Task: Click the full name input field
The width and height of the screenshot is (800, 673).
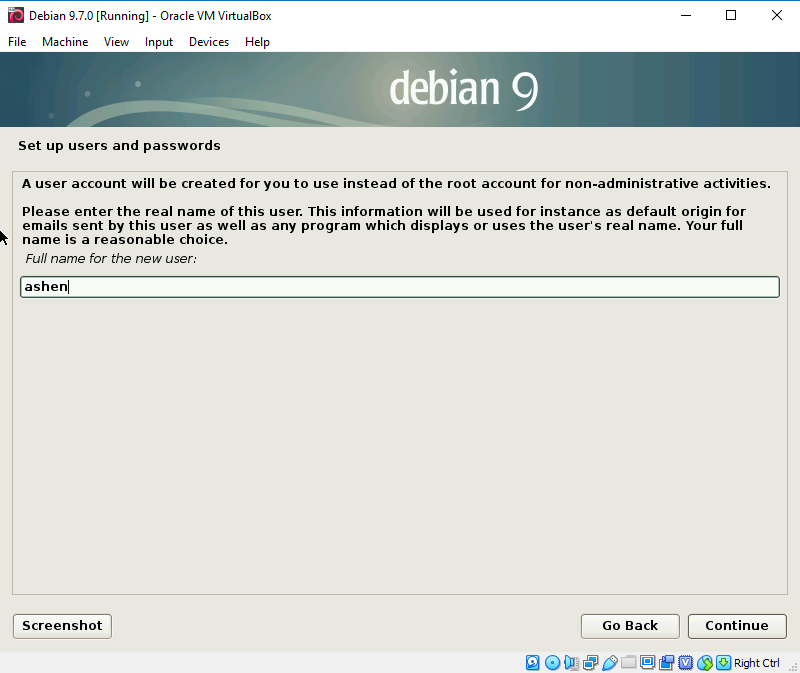Action: pyautogui.click(x=399, y=287)
